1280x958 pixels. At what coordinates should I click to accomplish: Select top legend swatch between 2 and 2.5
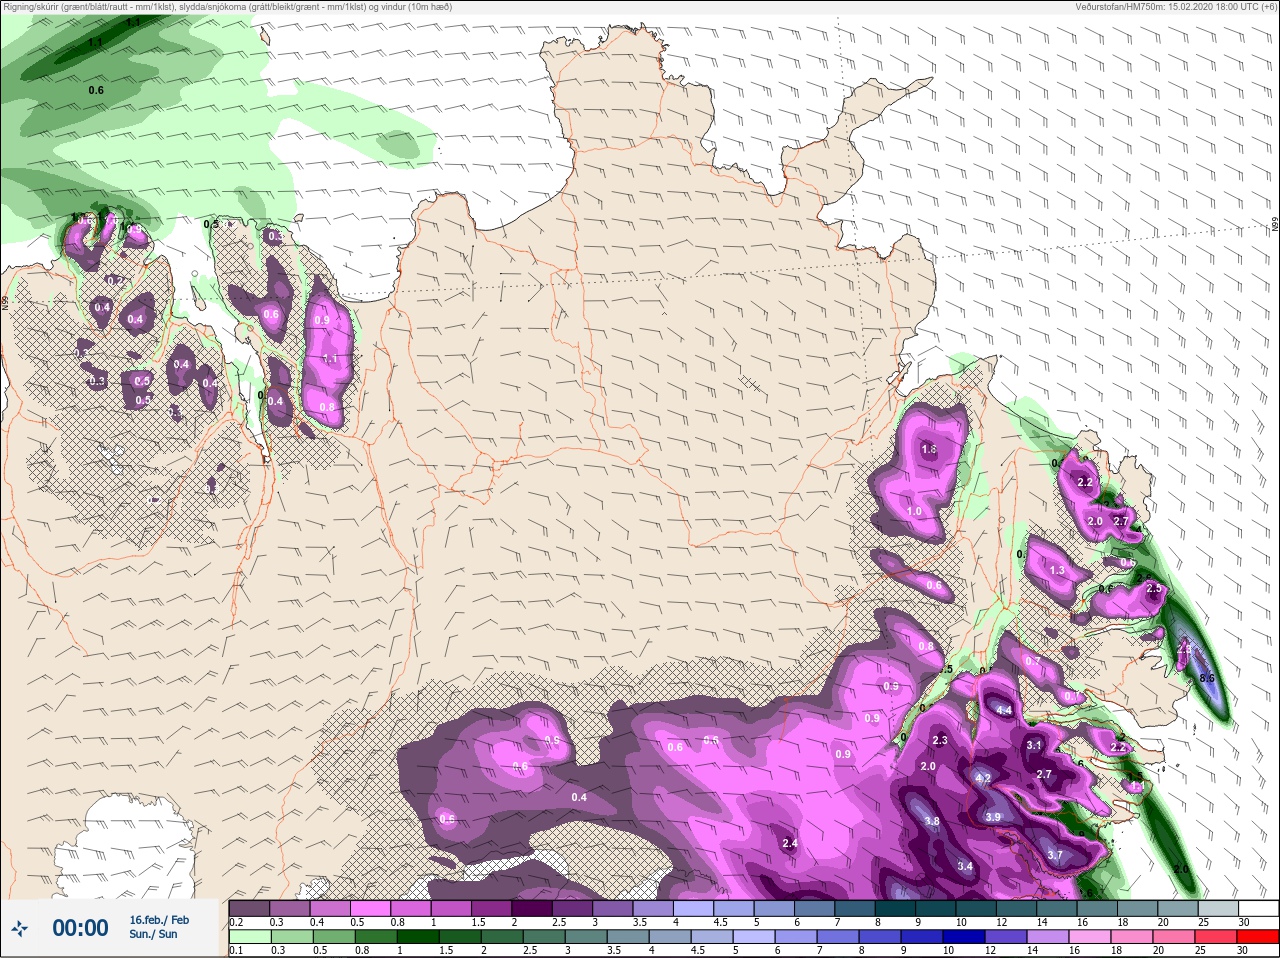point(533,908)
